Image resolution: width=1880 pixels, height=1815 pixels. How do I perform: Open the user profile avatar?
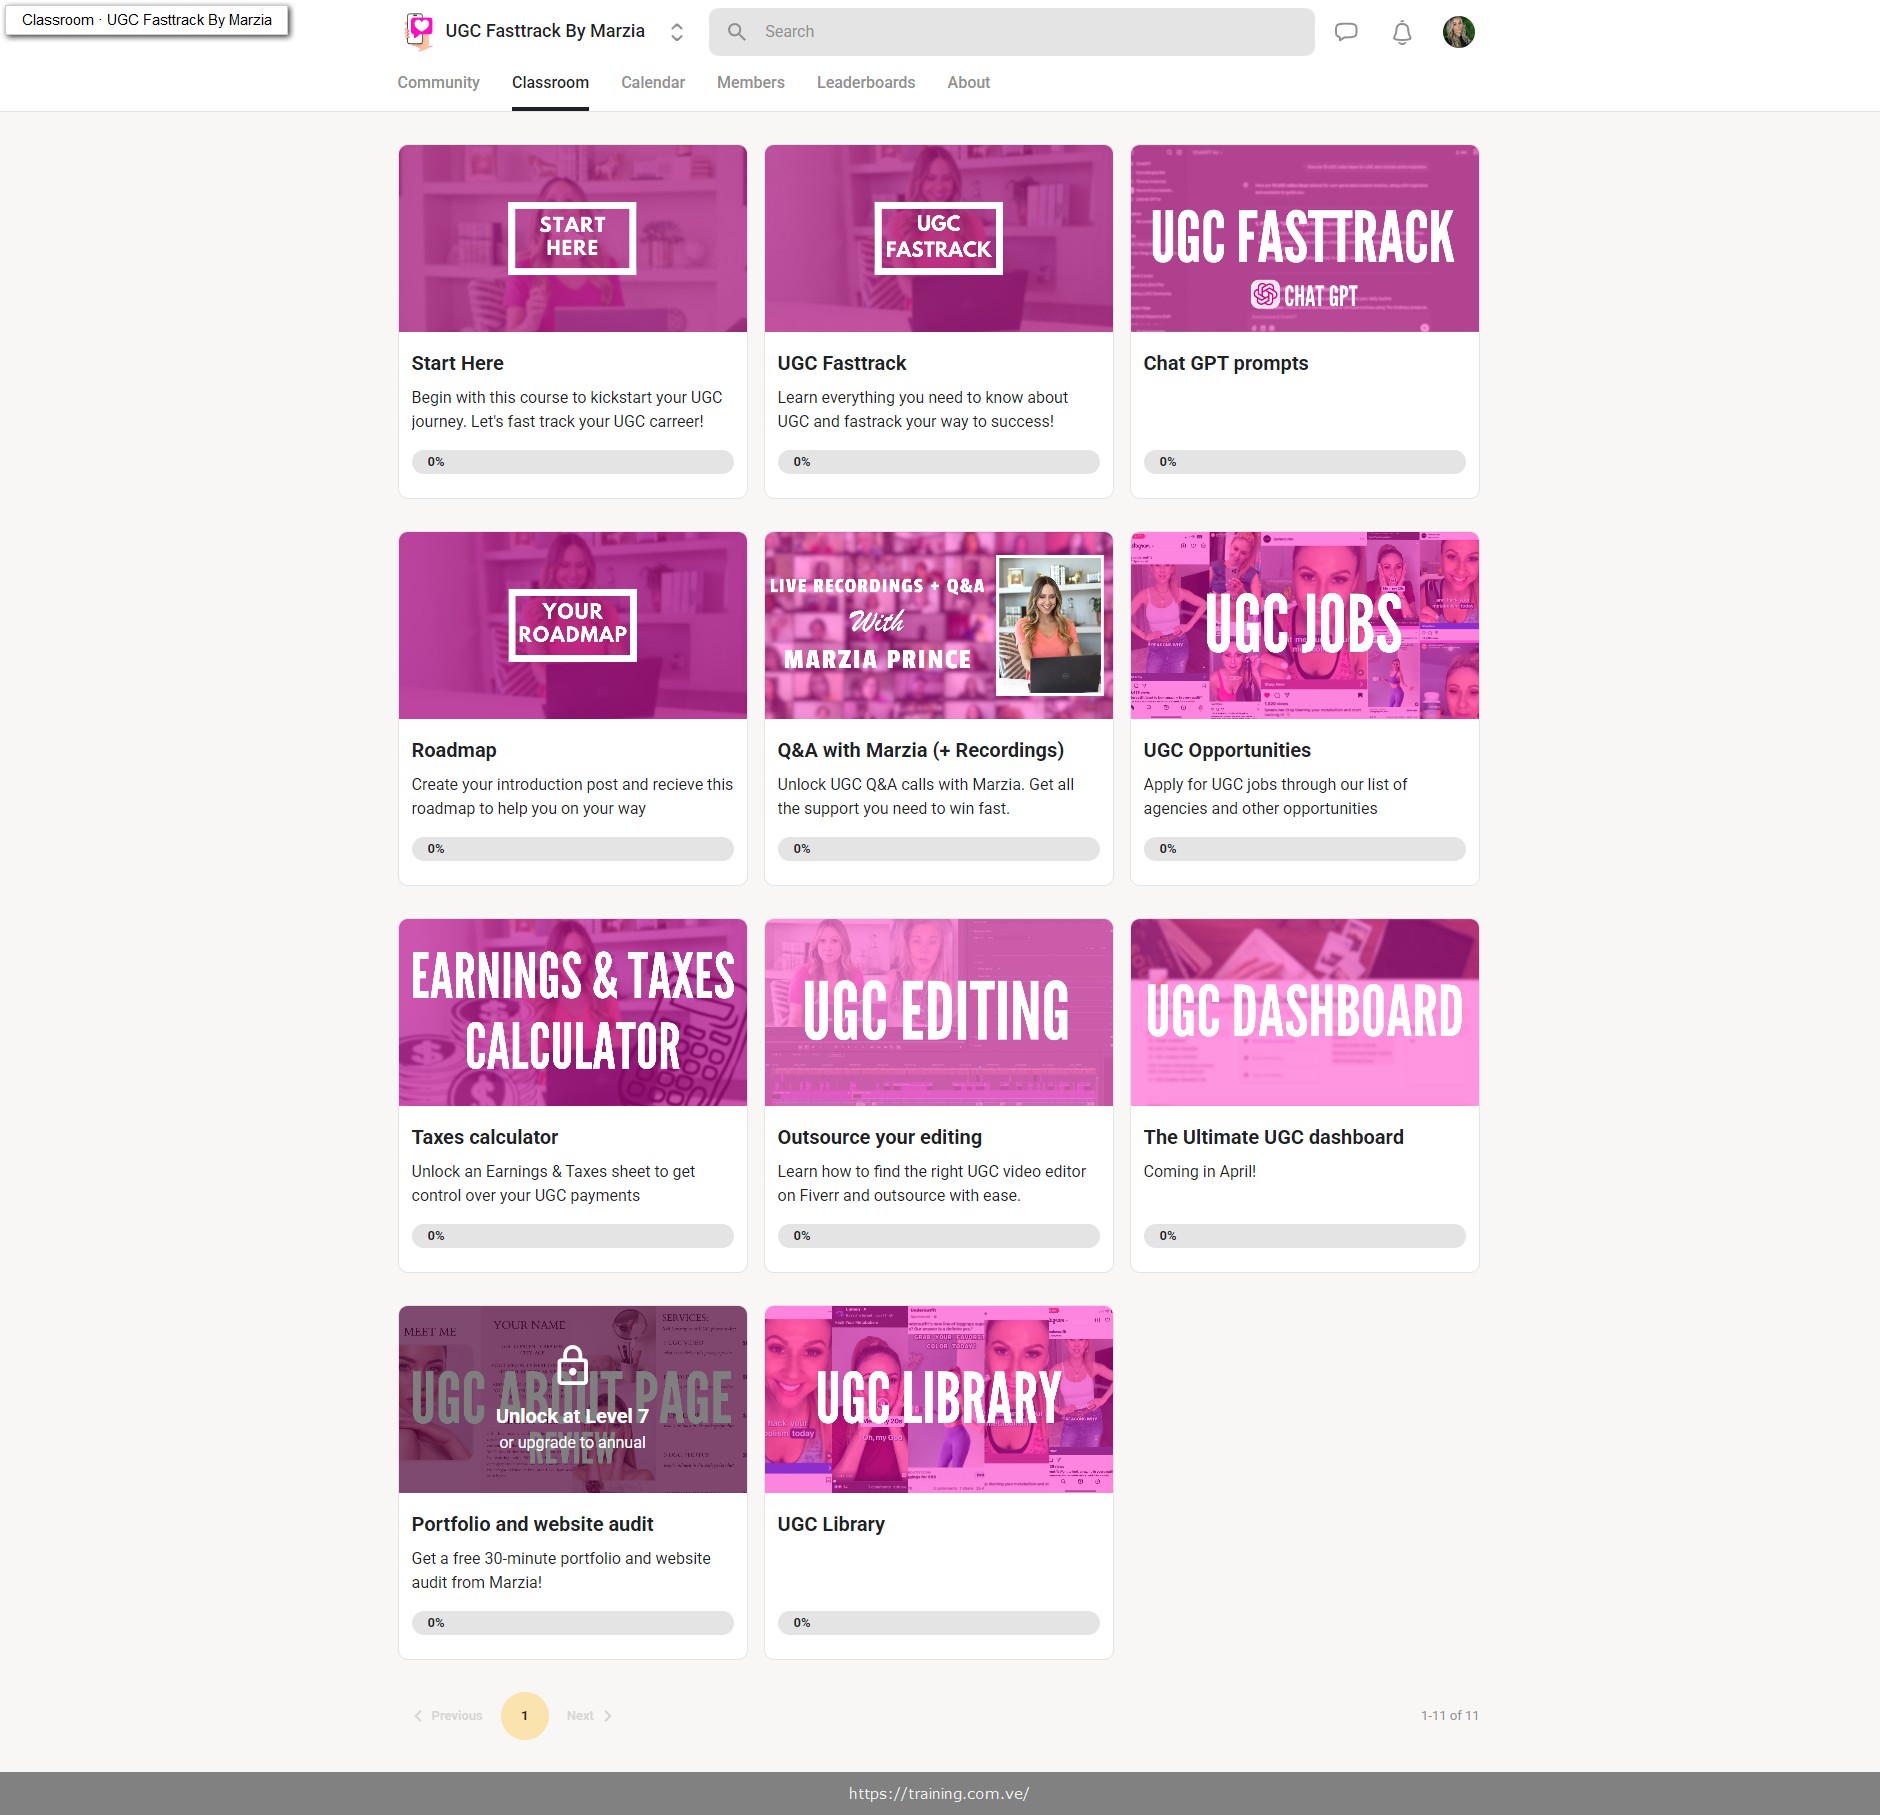click(1458, 32)
